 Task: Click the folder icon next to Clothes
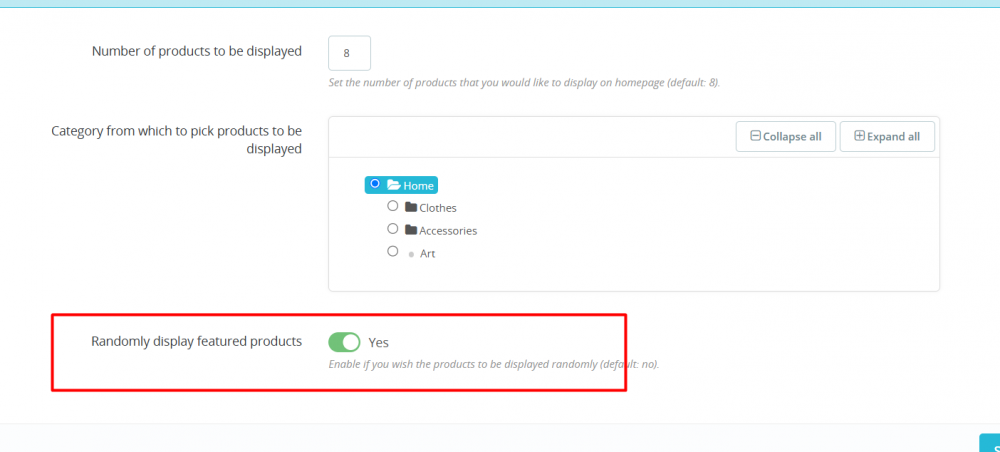411,207
